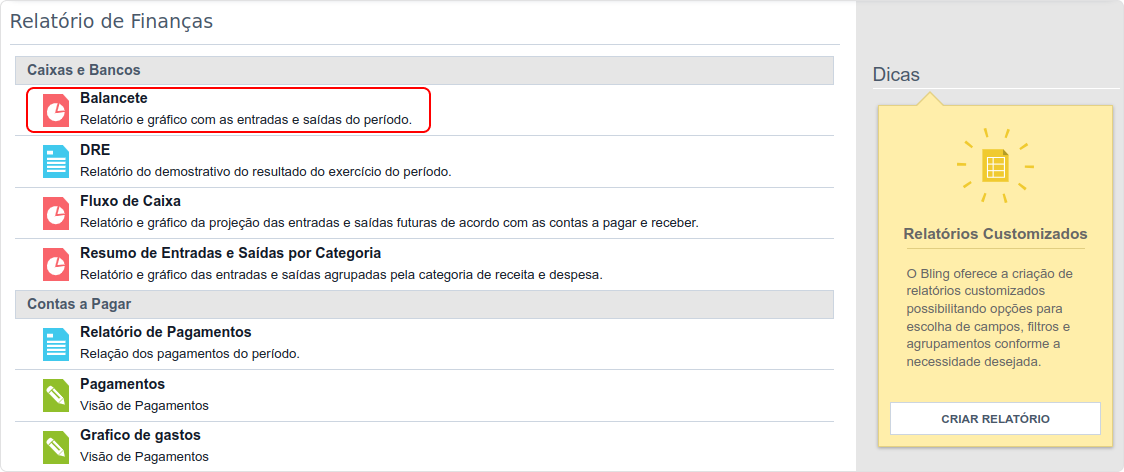Image resolution: width=1124 pixels, height=472 pixels.
Task: Click 'Visão de Pagamentos' under Pagamentos
Action: coord(144,406)
